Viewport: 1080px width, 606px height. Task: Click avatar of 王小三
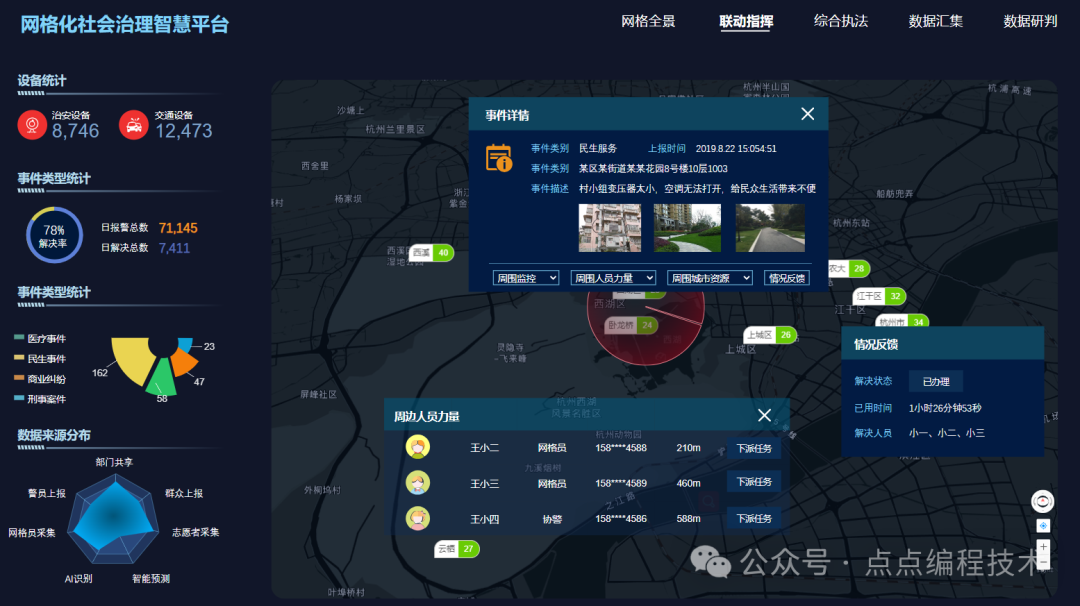pyautogui.click(x=417, y=483)
